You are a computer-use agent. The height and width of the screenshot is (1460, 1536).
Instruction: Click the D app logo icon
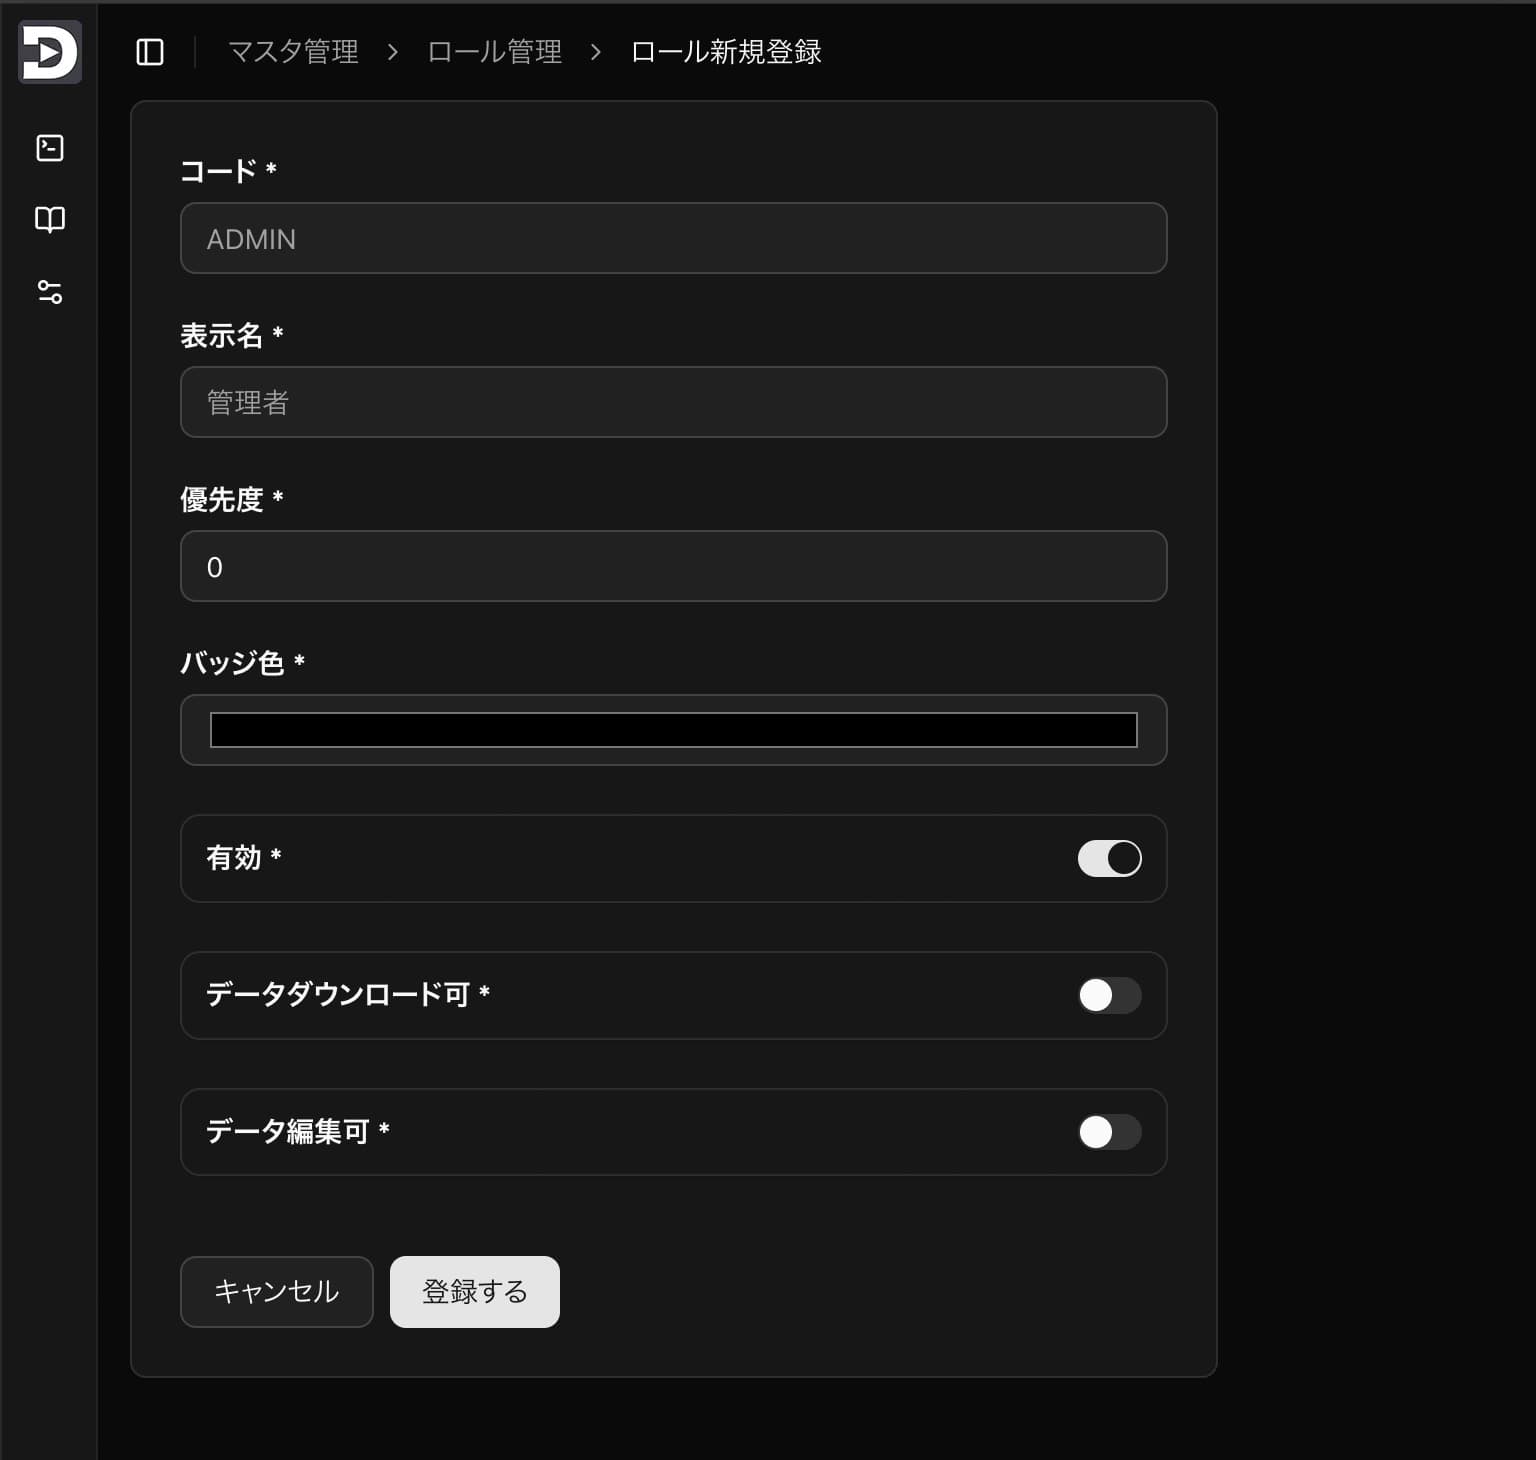pos(50,52)
